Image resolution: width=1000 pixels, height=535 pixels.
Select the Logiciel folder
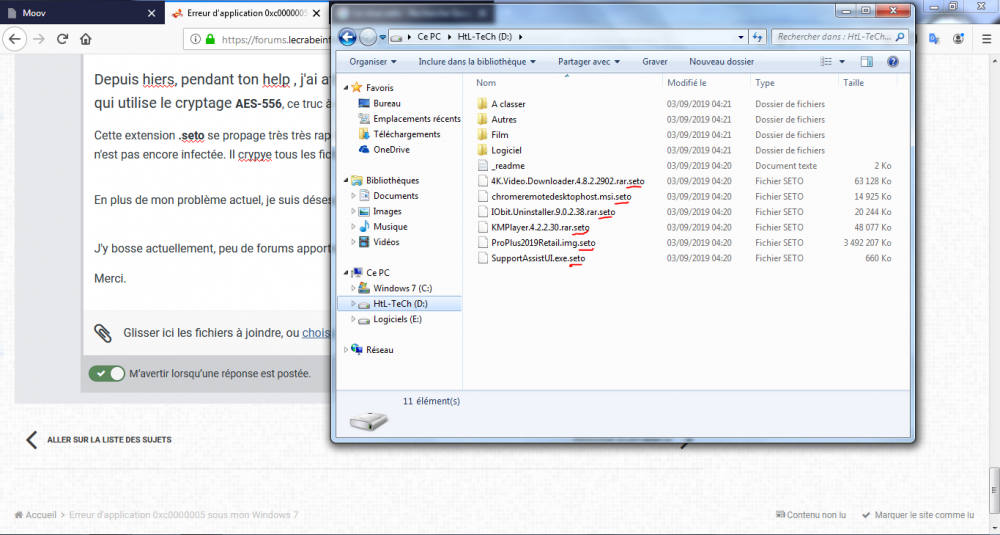(x=506, y=150)
